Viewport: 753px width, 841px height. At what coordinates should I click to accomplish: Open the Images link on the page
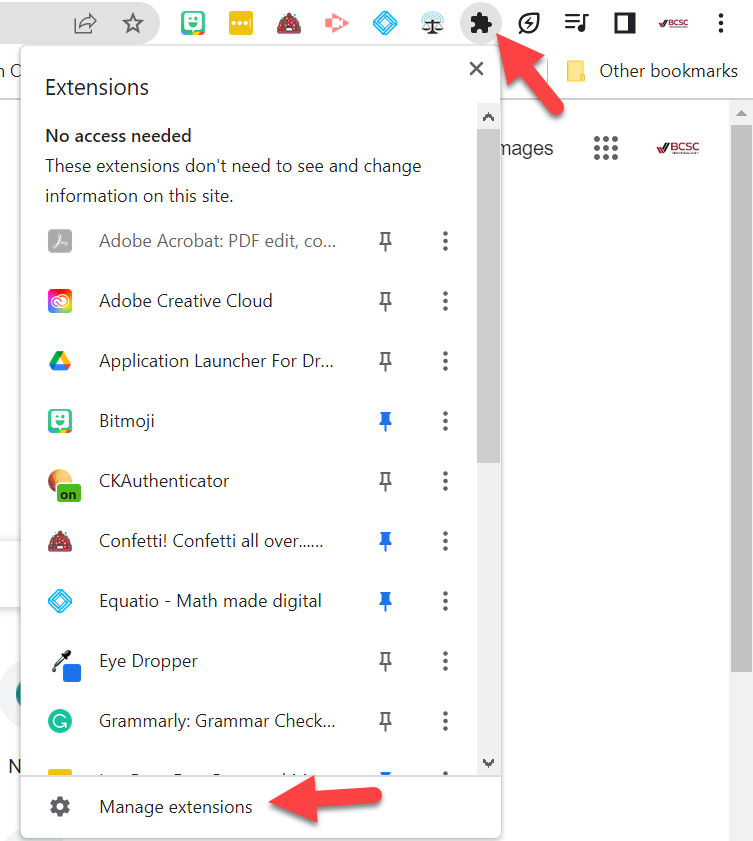click(x=527, y=149)
